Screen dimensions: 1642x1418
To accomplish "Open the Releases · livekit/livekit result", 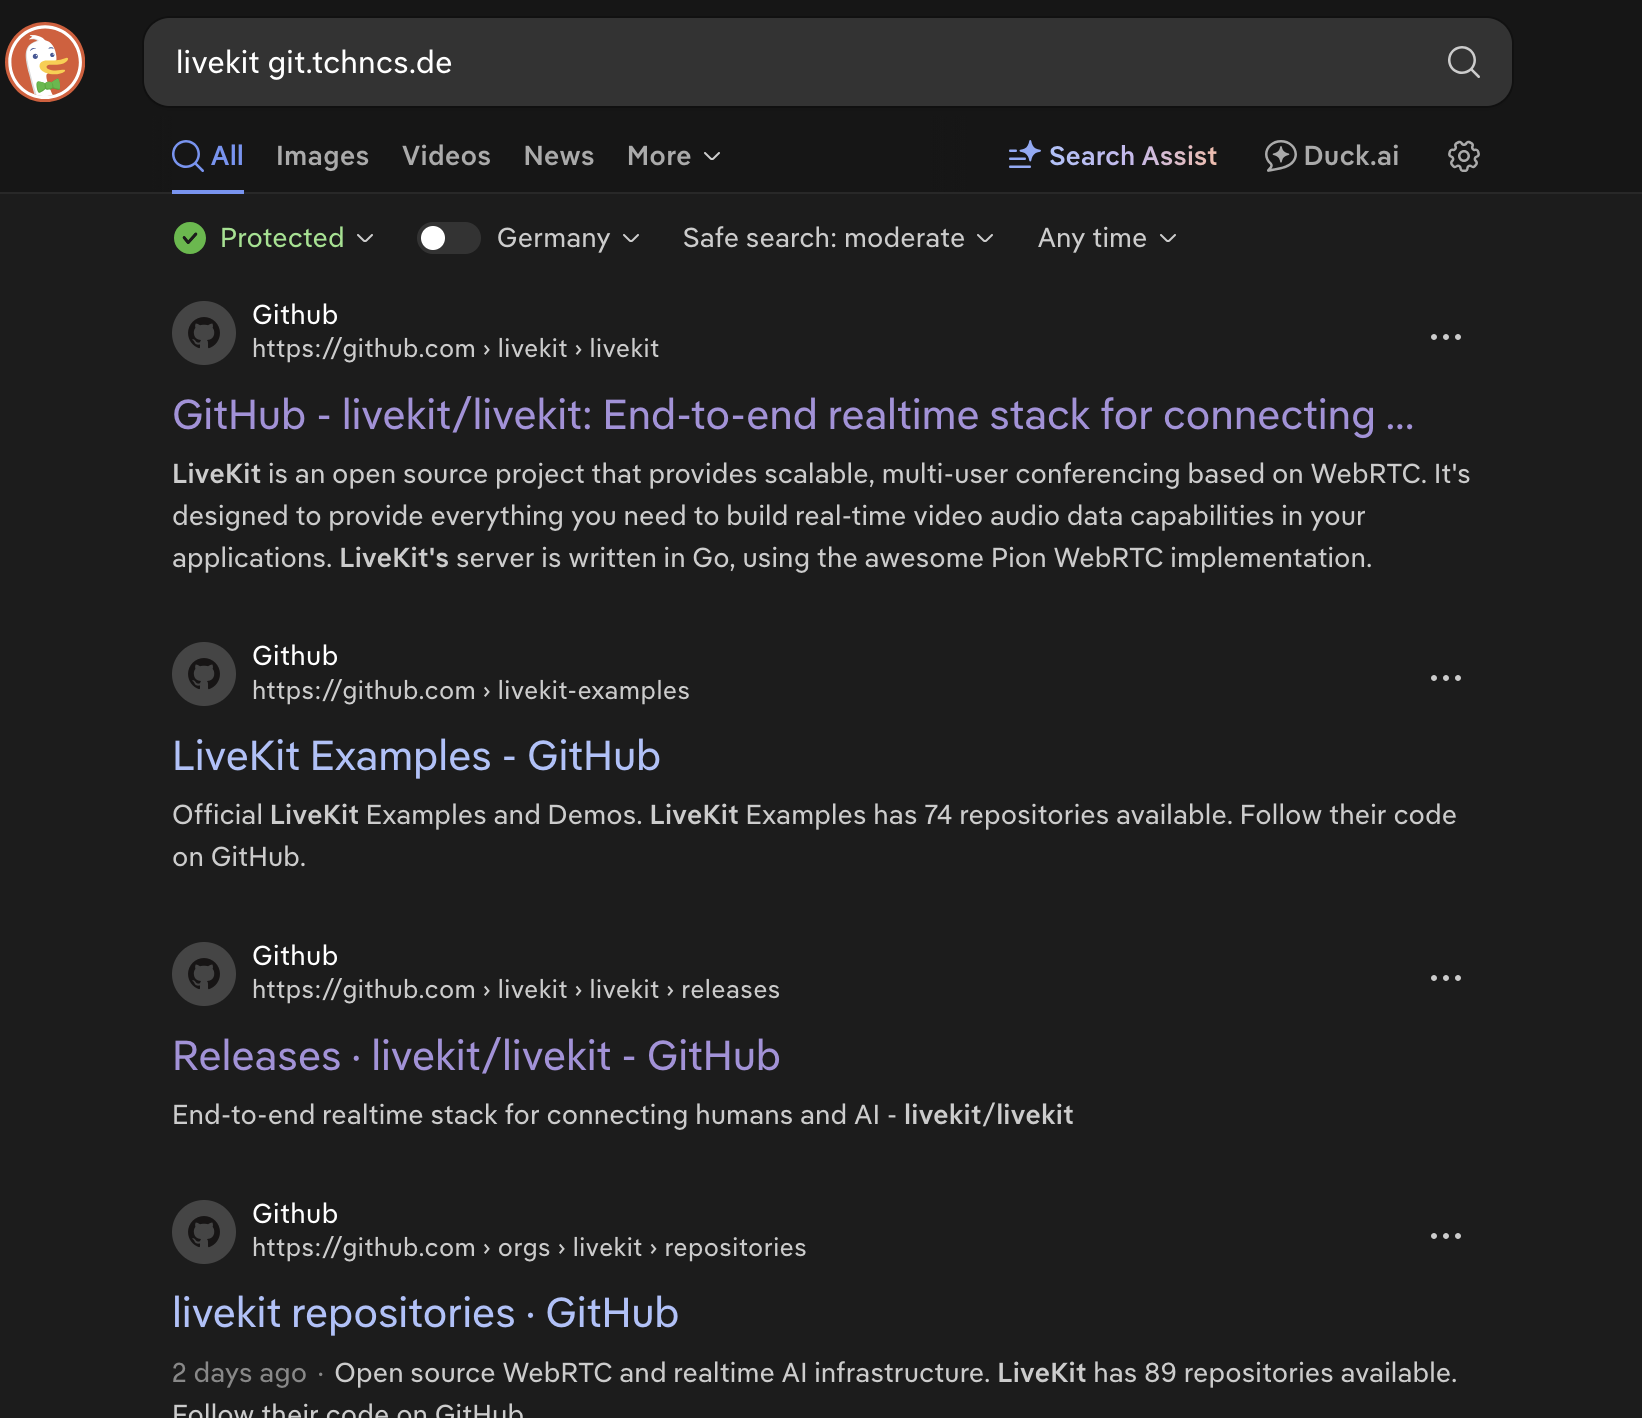I will [x=476, y=1056].
